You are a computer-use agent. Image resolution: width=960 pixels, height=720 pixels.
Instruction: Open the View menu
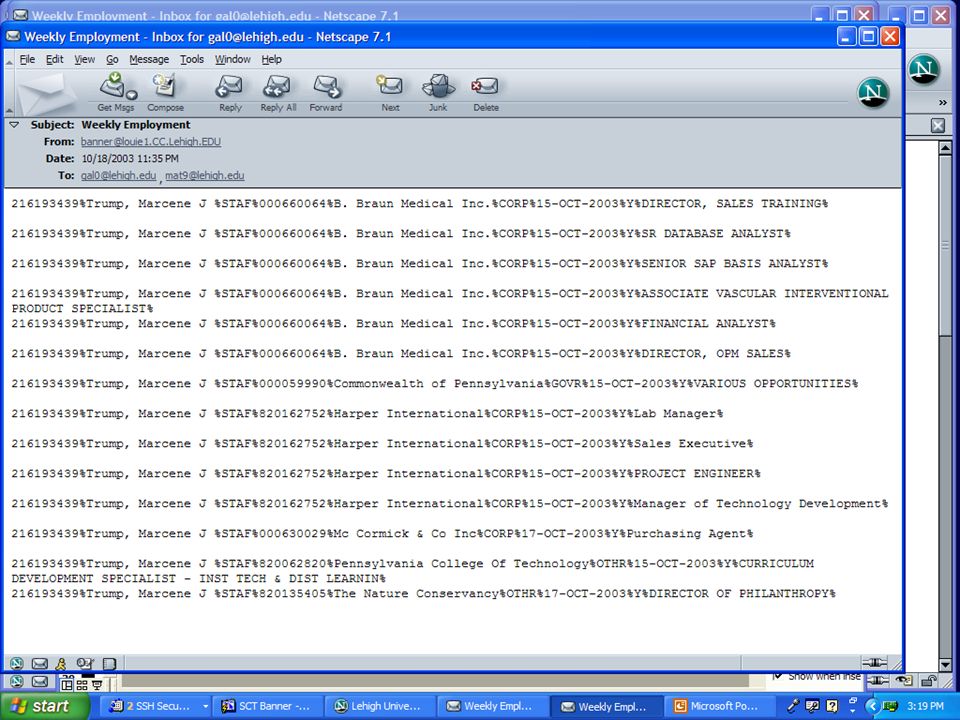pyautogui.click(x=84, y=59)
